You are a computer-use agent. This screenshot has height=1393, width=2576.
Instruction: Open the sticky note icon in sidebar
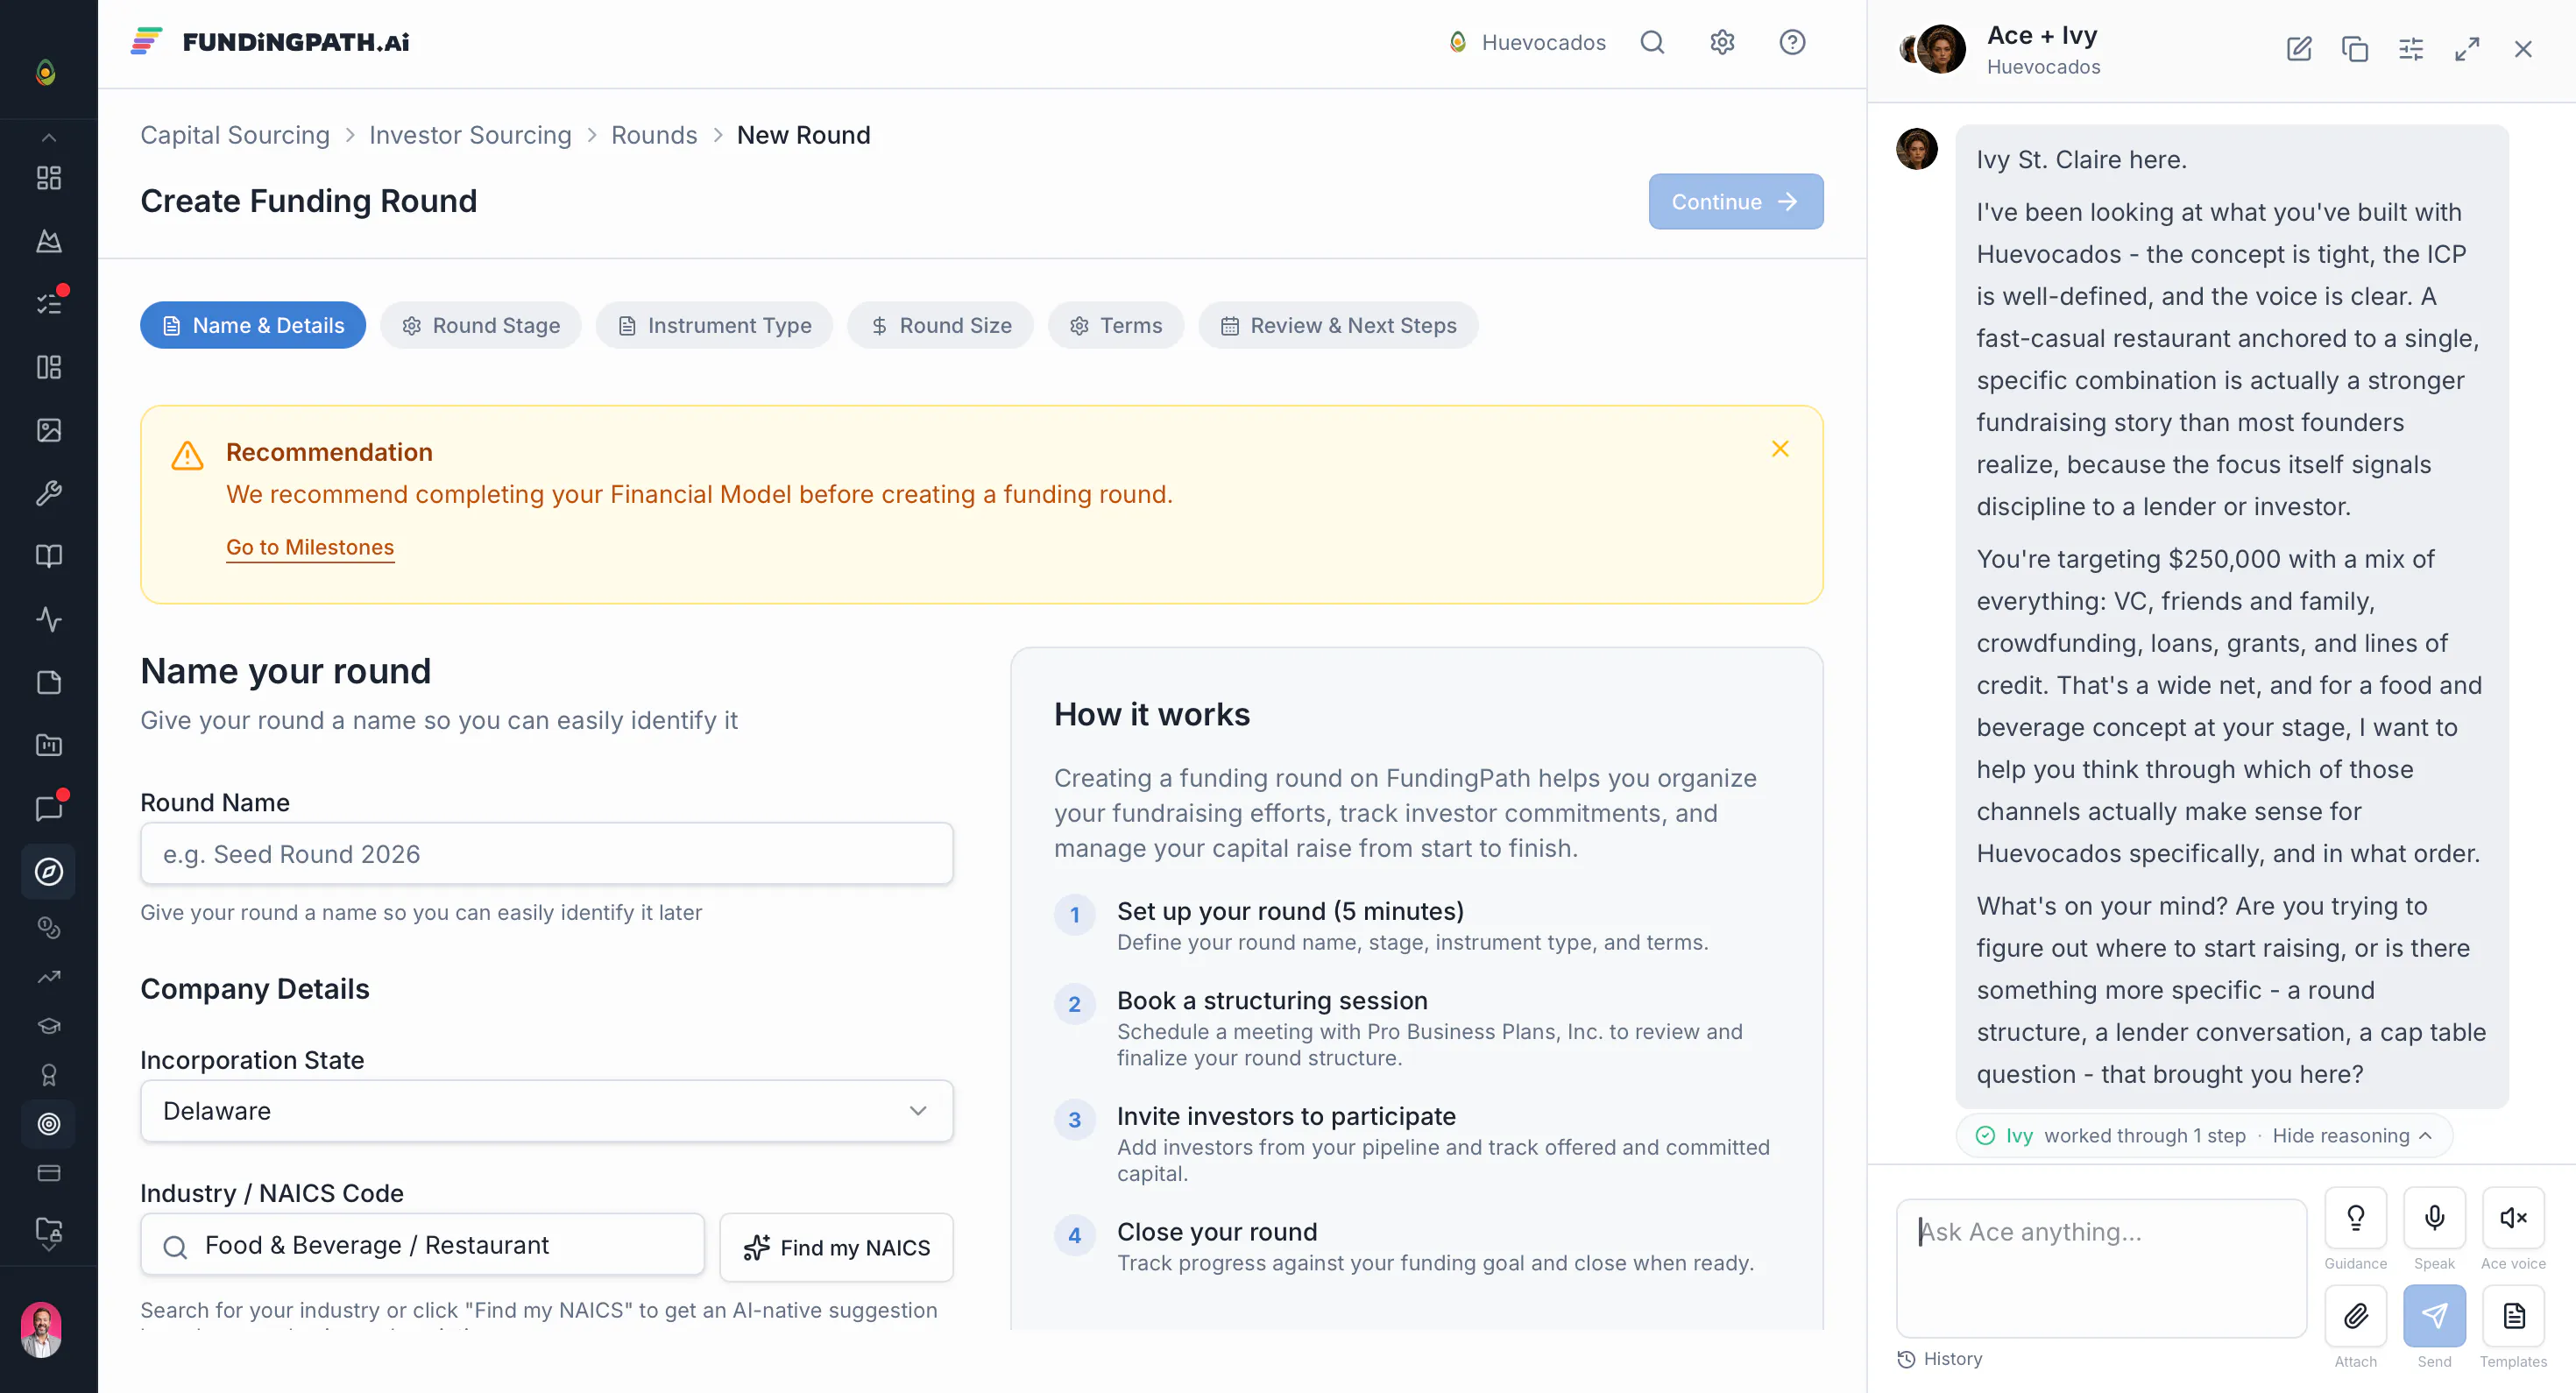pos(48,682)
